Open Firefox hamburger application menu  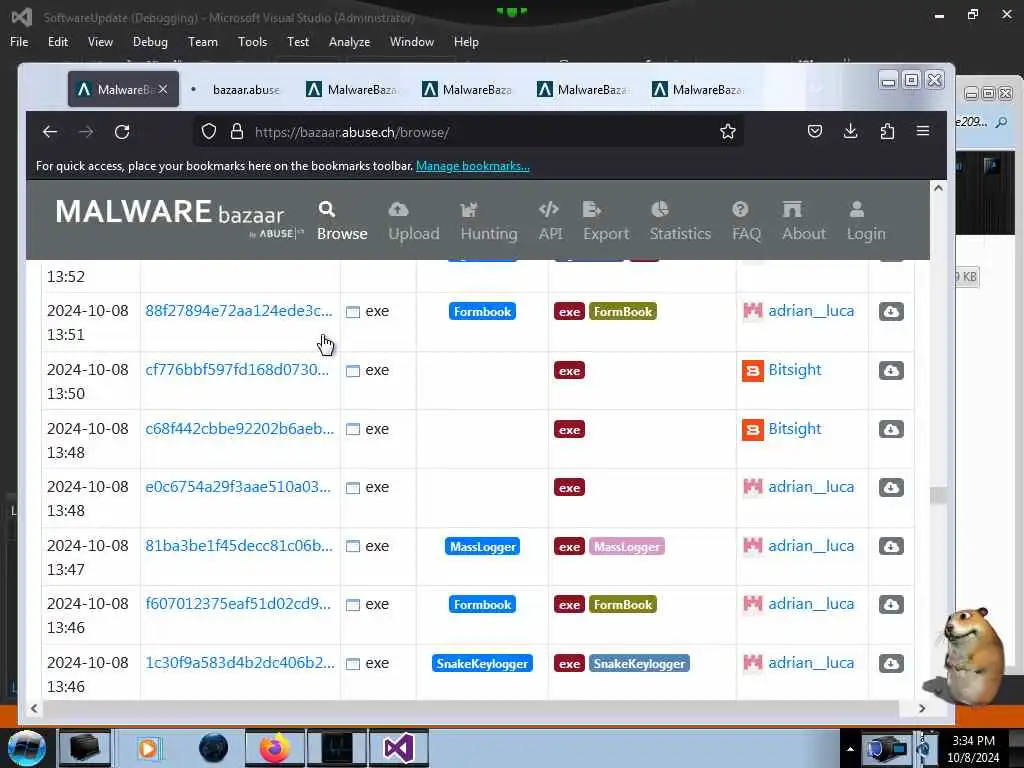pos(923,131)
